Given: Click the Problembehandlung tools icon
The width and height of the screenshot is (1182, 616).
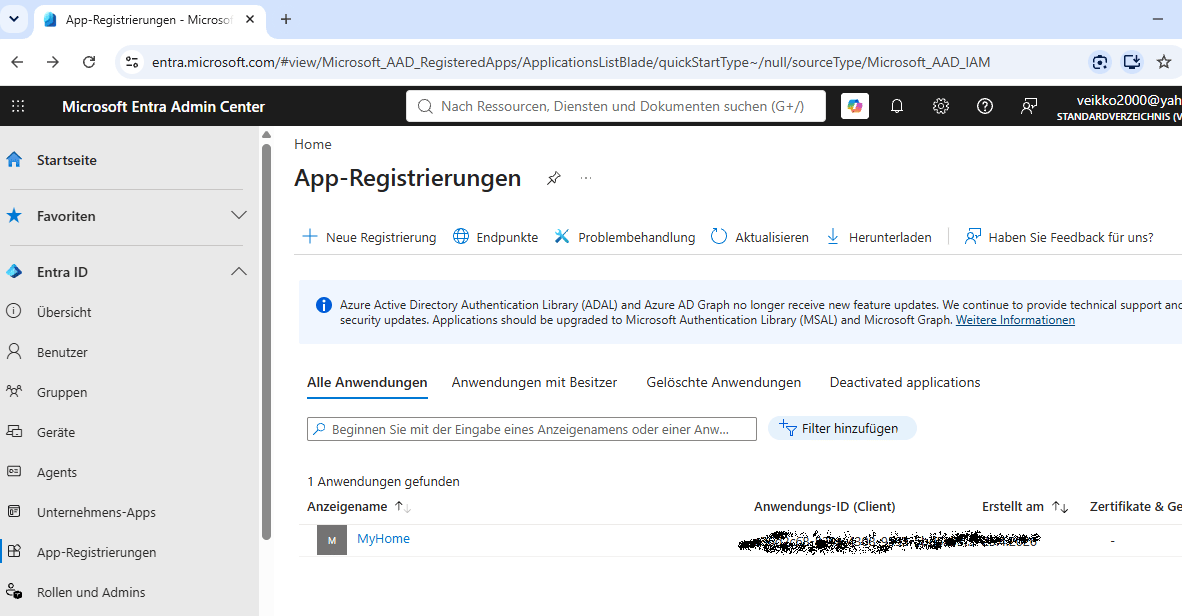Looking at the screenshot, I should point(562,237).
